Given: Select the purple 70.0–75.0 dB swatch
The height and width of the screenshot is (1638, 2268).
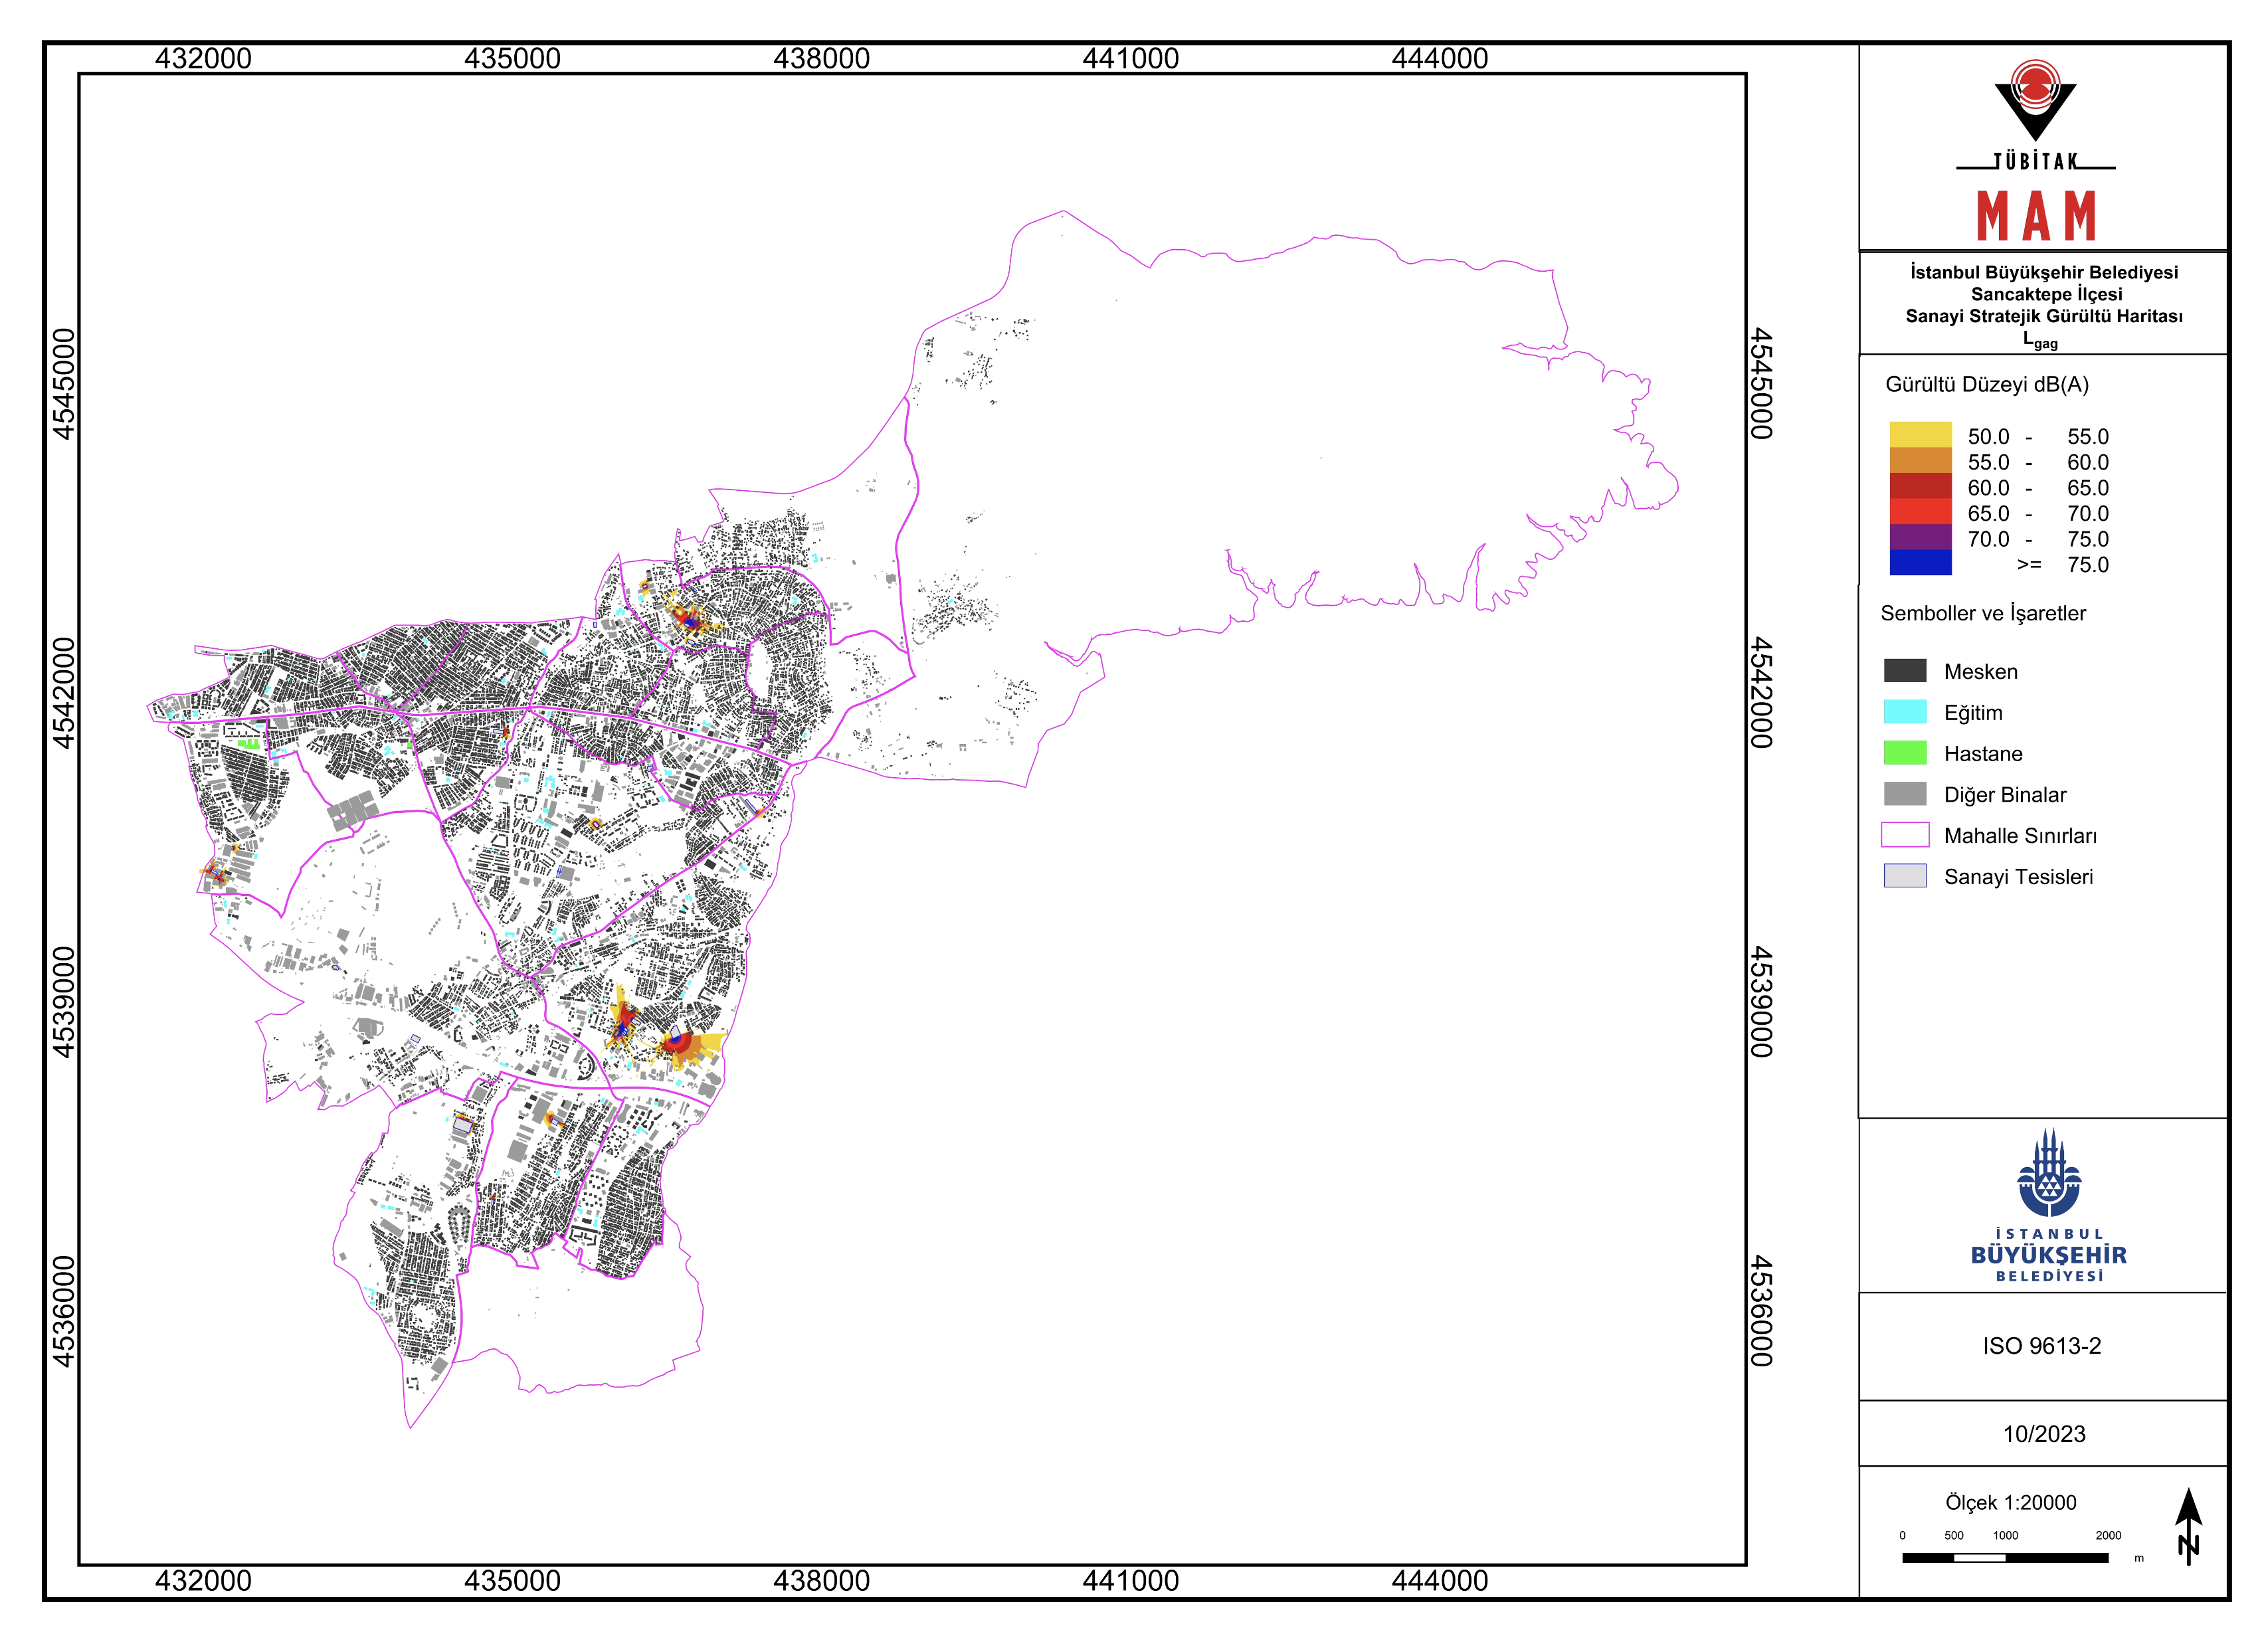Looking at the screenshot, I should click(1920, 537).
